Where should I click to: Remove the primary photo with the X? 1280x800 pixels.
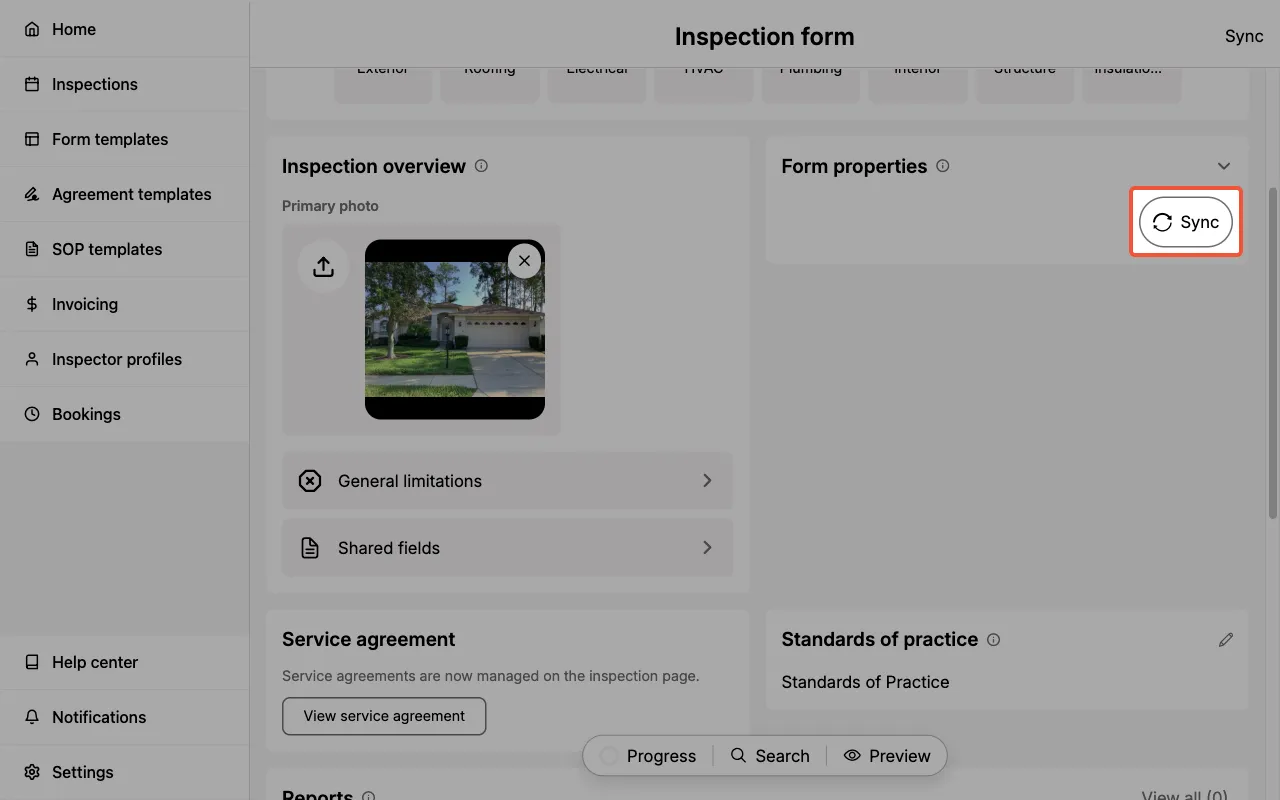[x=525, y=261]
